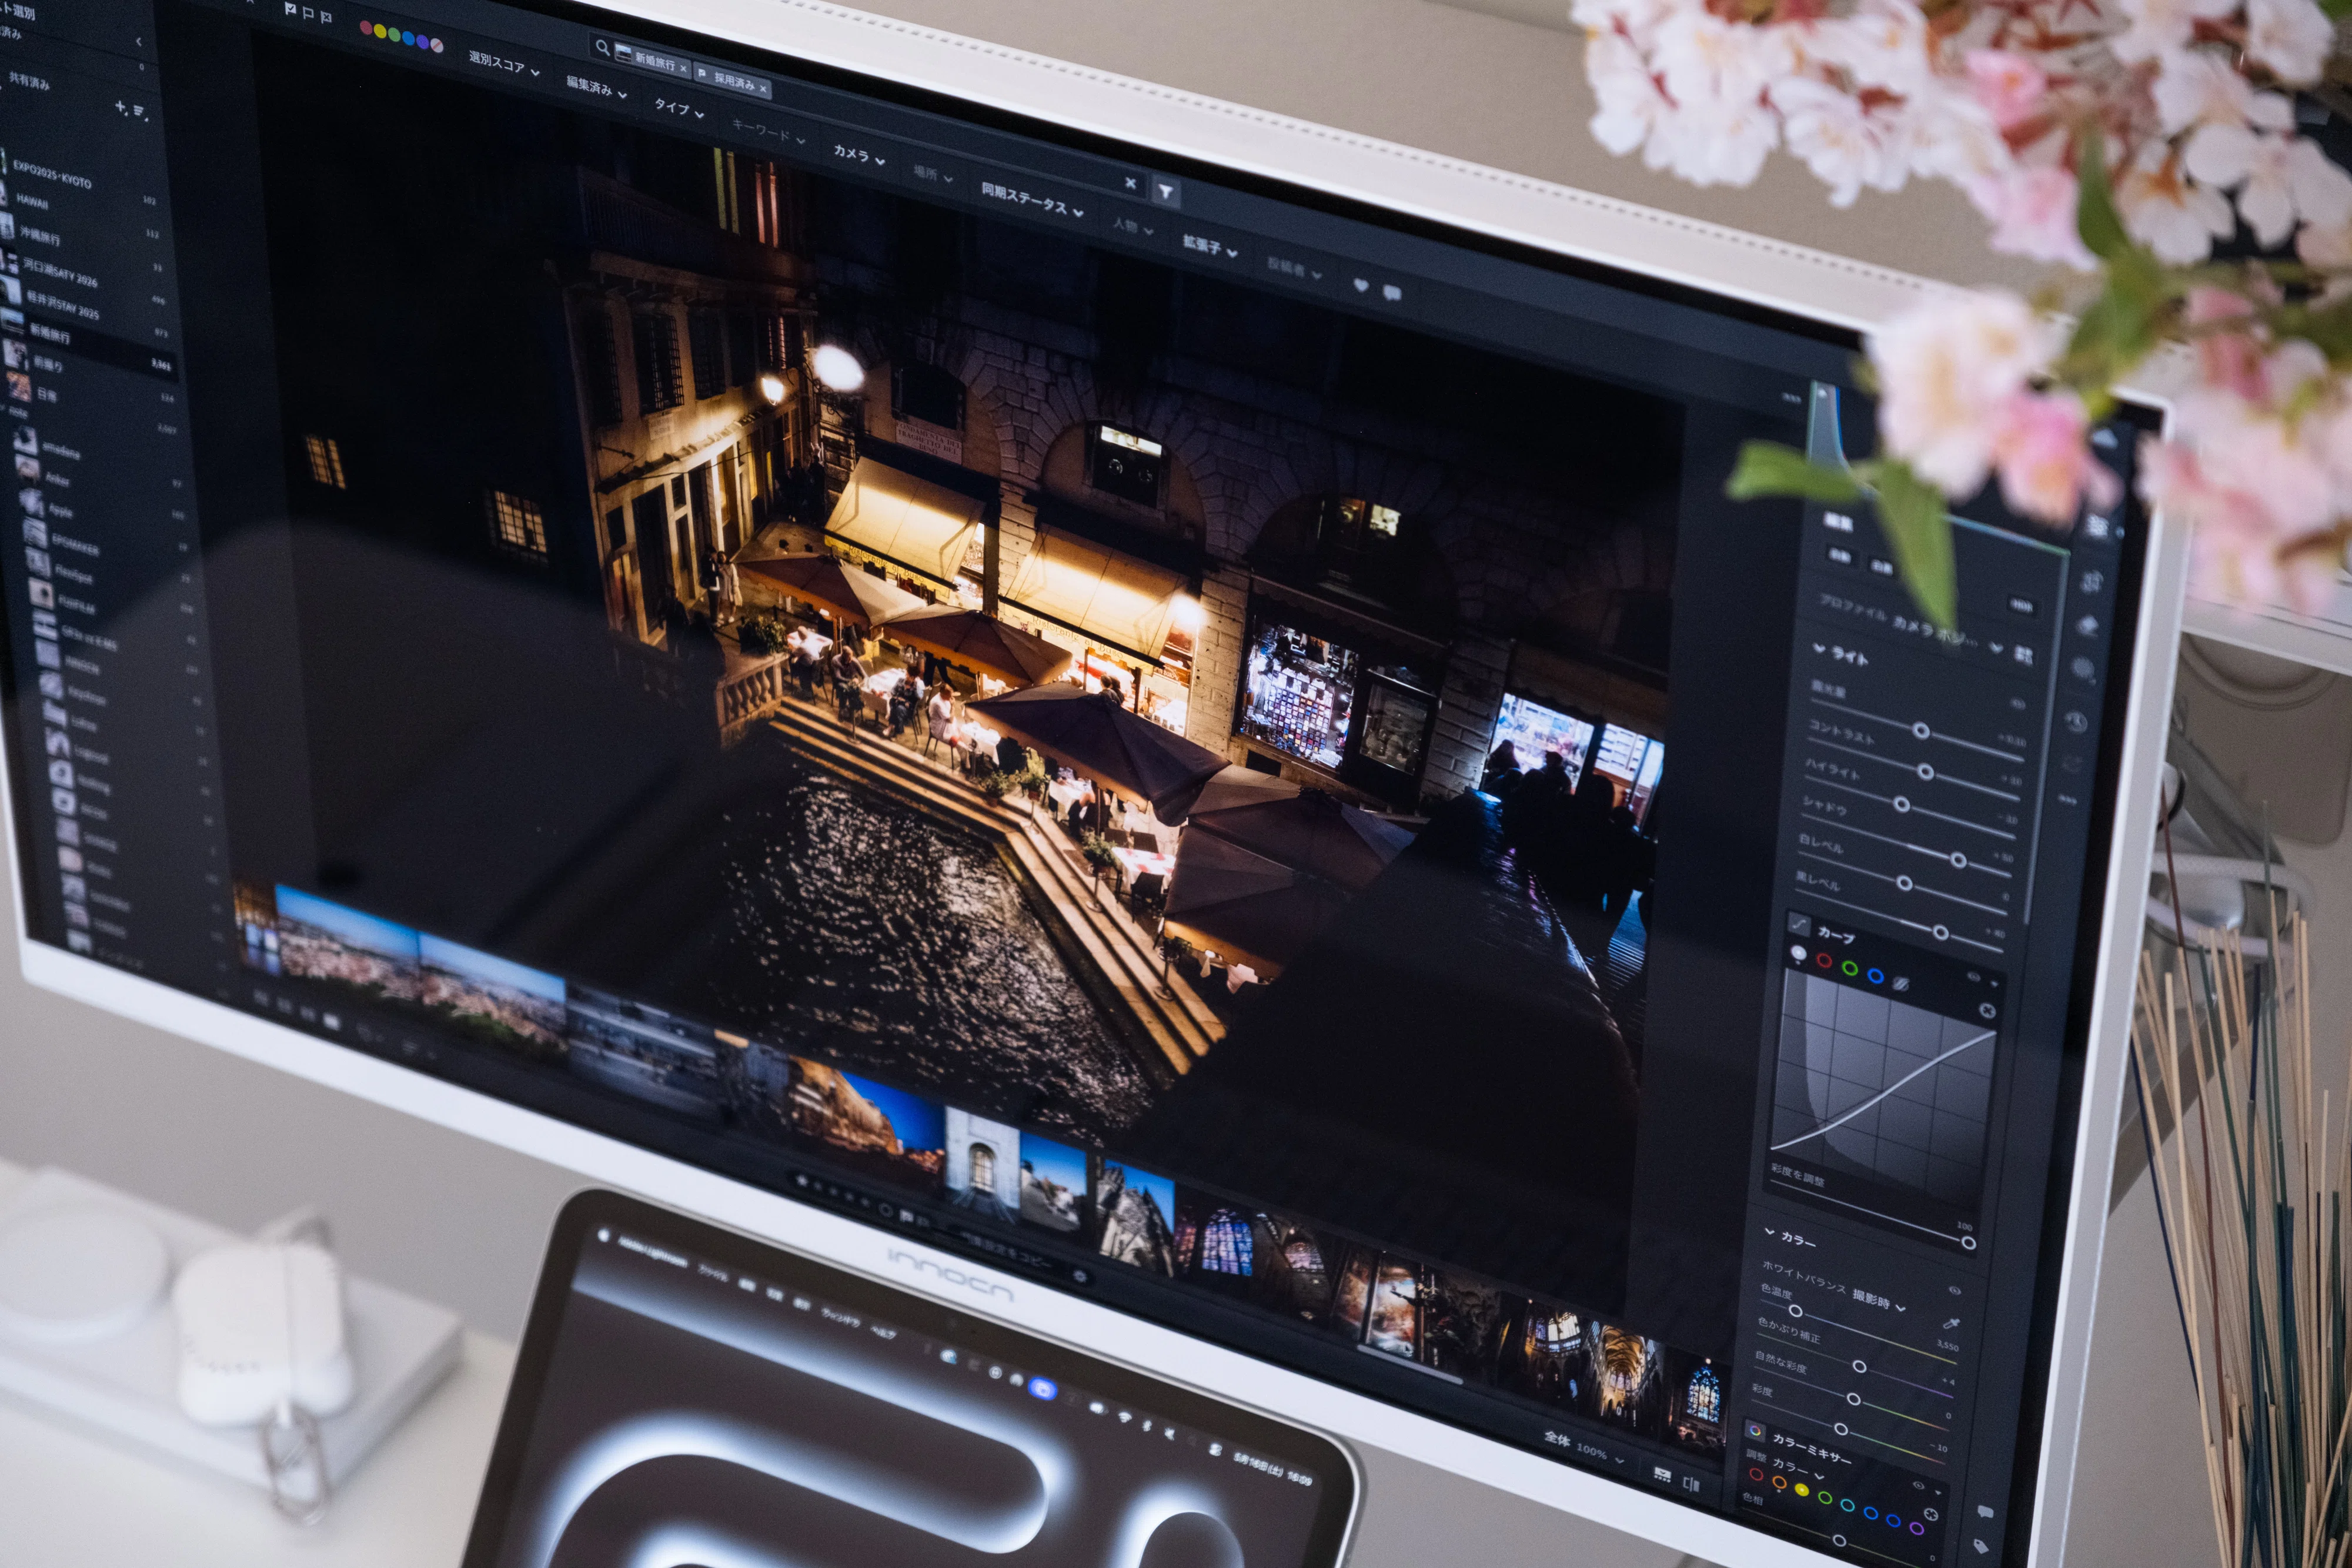This screenshot has width=2352, height=1568.
Task: Click the funnel filter icon
Action: tap(1166, 191)
